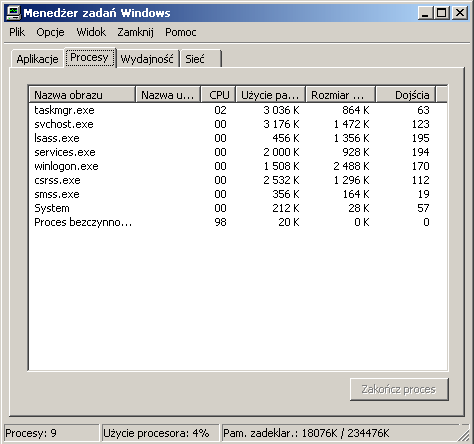Image resolution: width=474 pixels, height=444 pixels.
Task: Click the CPU value 02
Action: (x=220, y=110)
